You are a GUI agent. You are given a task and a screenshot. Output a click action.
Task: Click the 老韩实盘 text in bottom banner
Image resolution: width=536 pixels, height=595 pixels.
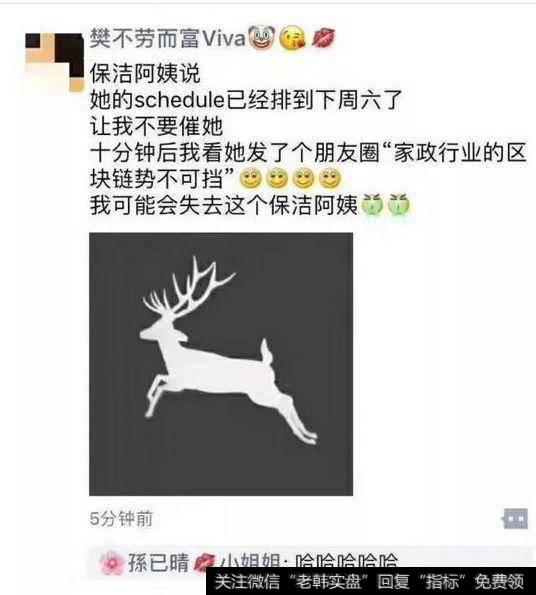click(329, 581)
